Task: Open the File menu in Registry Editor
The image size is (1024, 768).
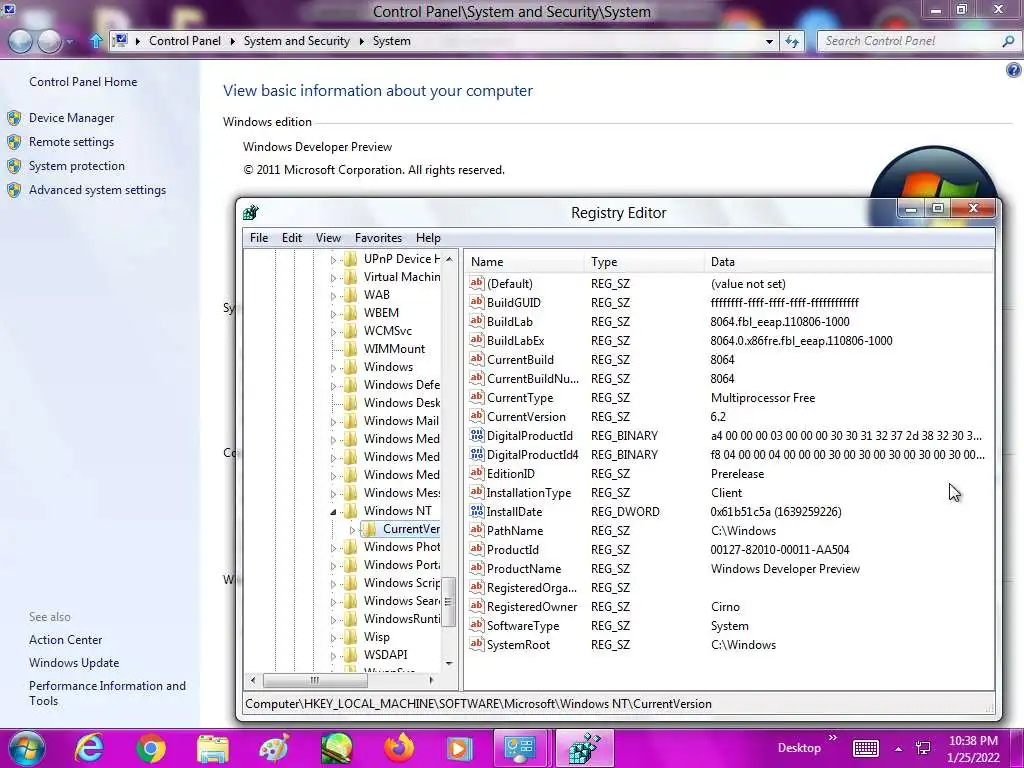Action: [259, 238]
